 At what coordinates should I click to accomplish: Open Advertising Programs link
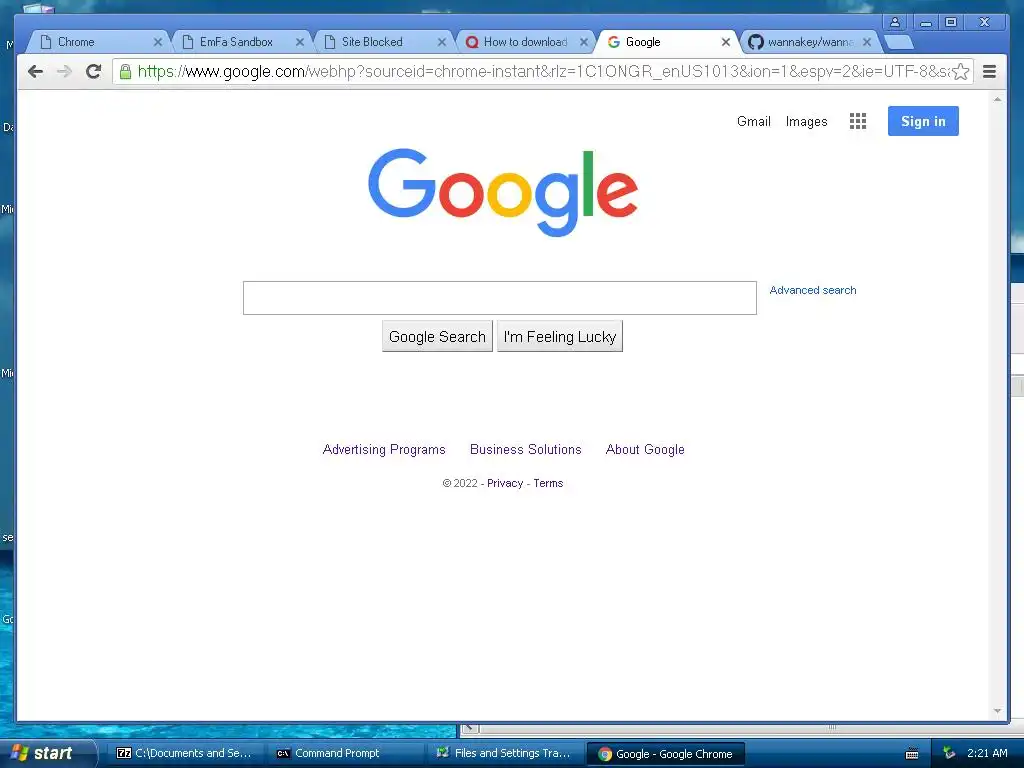click(x=384, y=449)
